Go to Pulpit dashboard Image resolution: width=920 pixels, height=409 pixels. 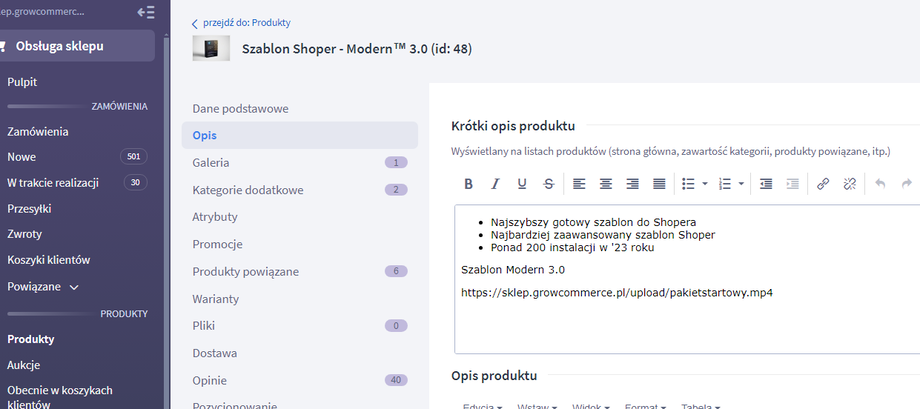(x=22, y=82)
